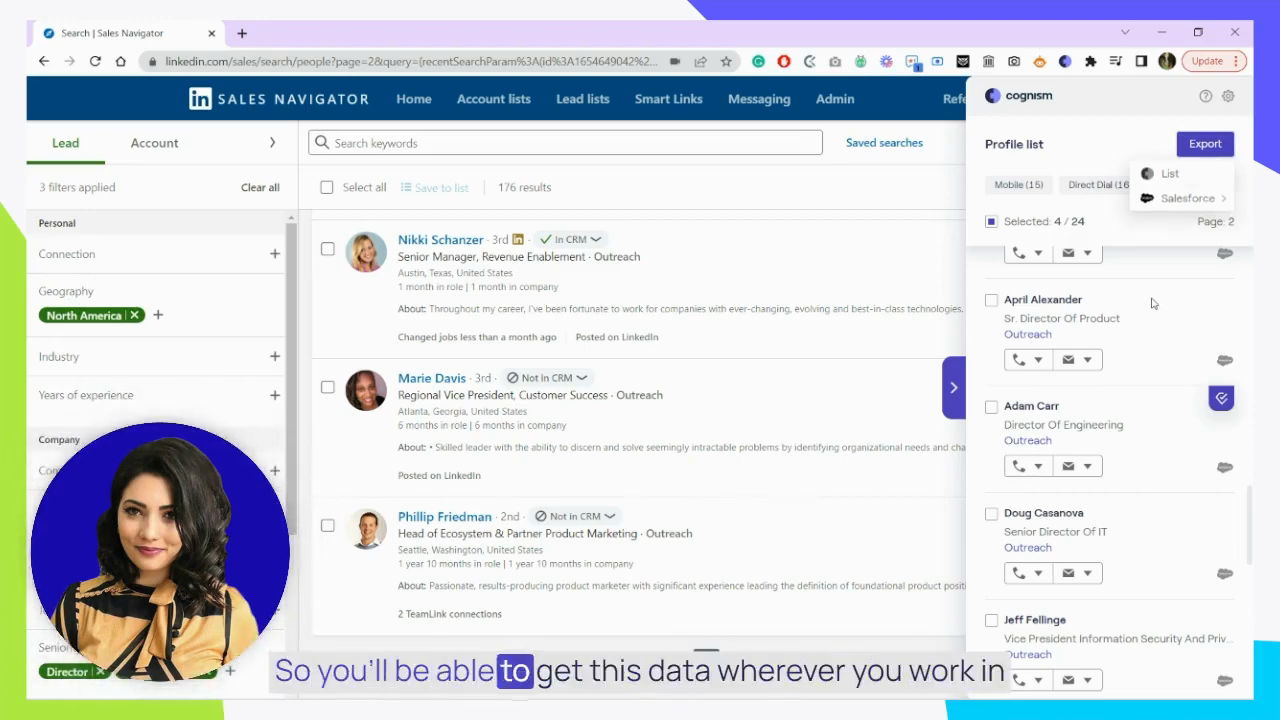This screenshot has width=1280, height=720.
Task: Click the media control extension icon
Action: pyautogui.click(x=1116, y=61)
